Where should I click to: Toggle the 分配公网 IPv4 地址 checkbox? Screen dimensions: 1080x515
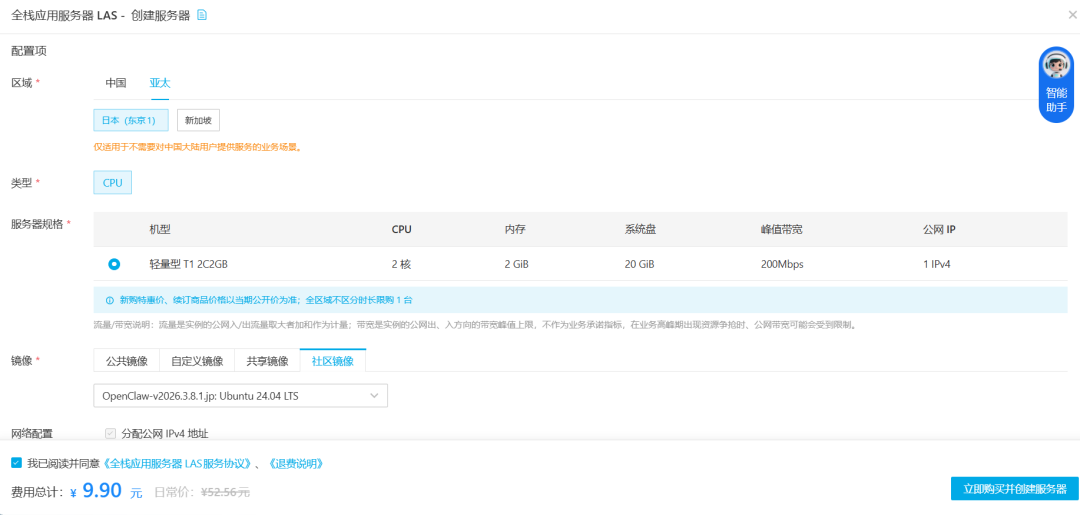coord(110,434)
